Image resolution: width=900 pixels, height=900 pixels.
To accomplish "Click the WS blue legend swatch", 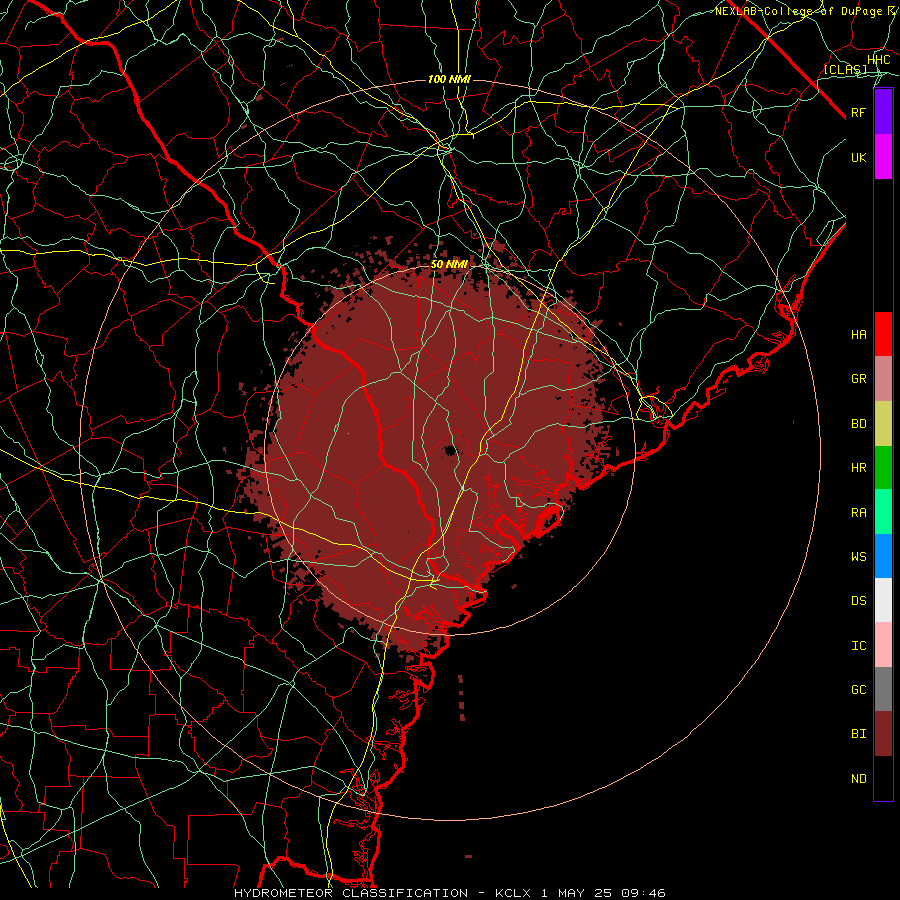I will (x=883, y=556).
